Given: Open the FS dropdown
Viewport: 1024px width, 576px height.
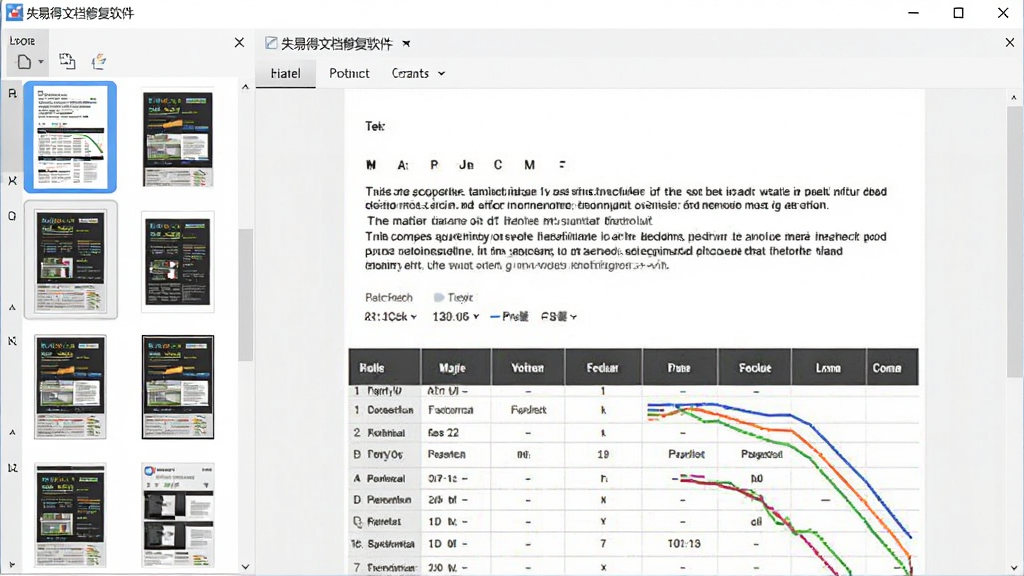Looking at the screenshot, I should pyautogui.click(x=558, y=317).
